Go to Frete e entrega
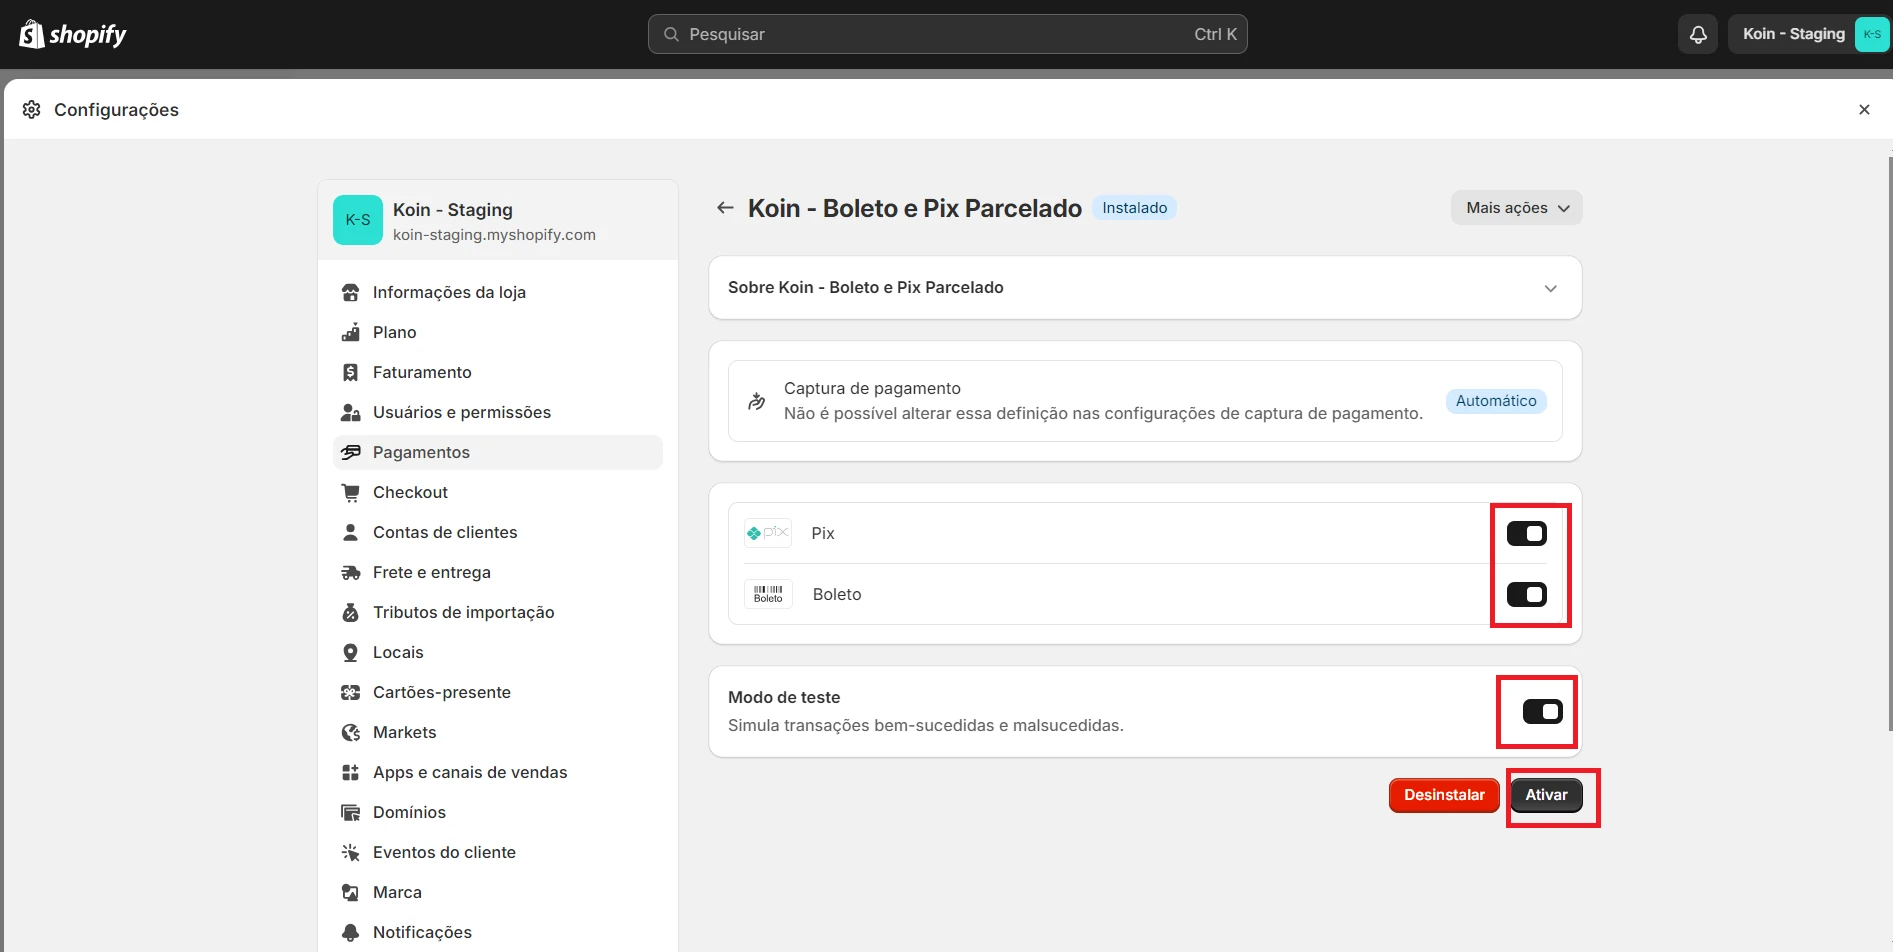1893x952 pixels. (x=498, y=572)
